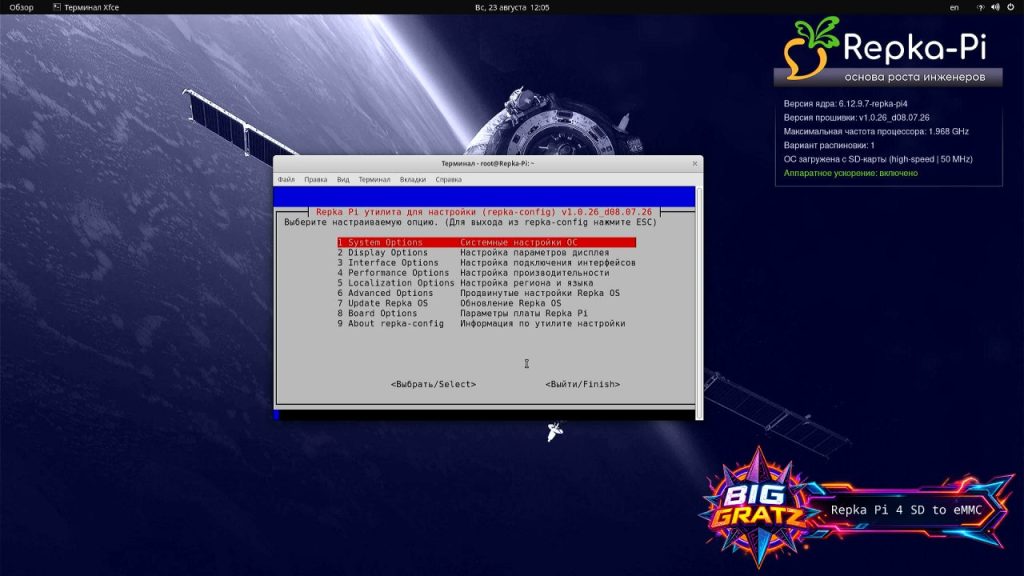
Task: Open the date and time calendar
Action: tap(512, 7)
